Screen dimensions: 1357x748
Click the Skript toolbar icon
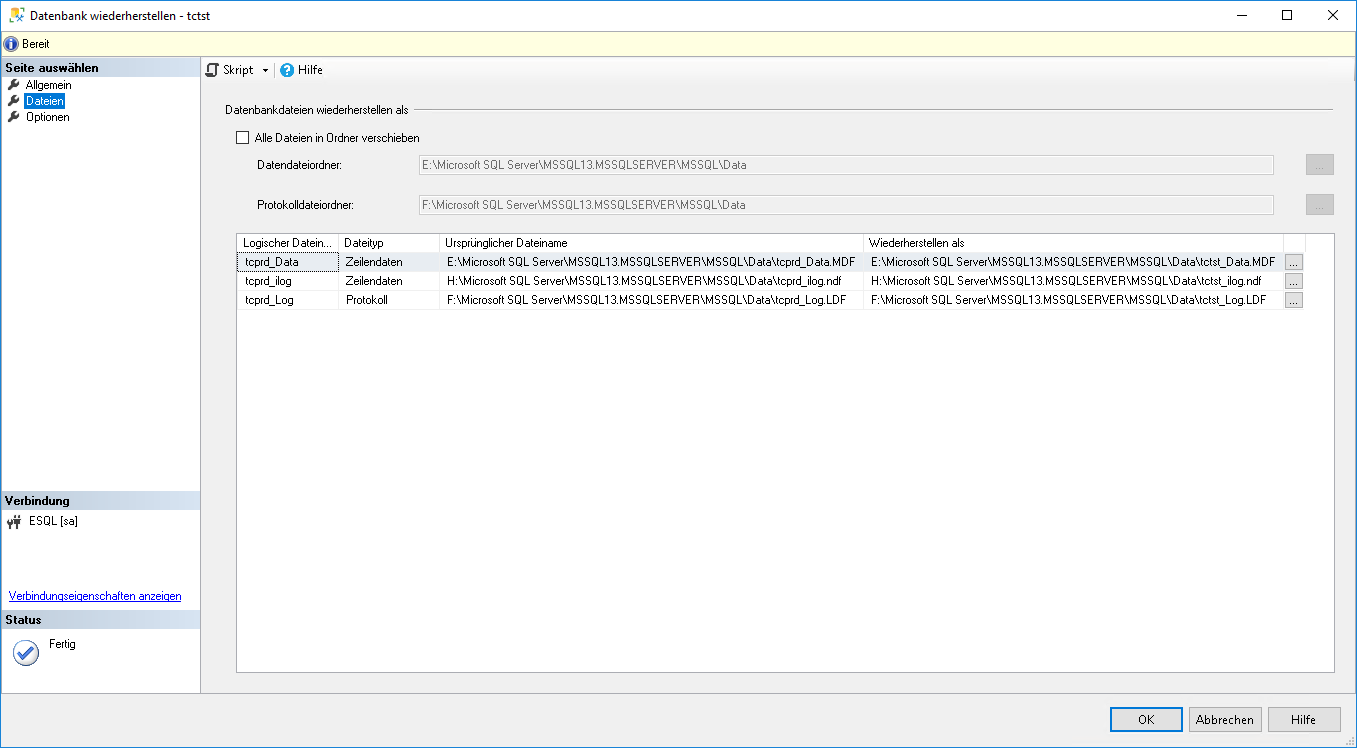[x=212, y=70]
